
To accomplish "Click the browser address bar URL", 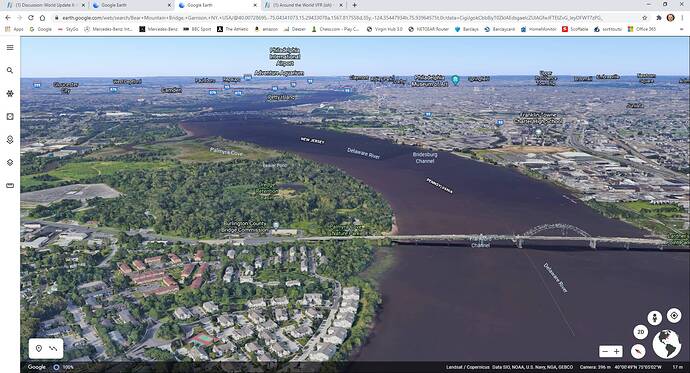I will coord(331,18).
